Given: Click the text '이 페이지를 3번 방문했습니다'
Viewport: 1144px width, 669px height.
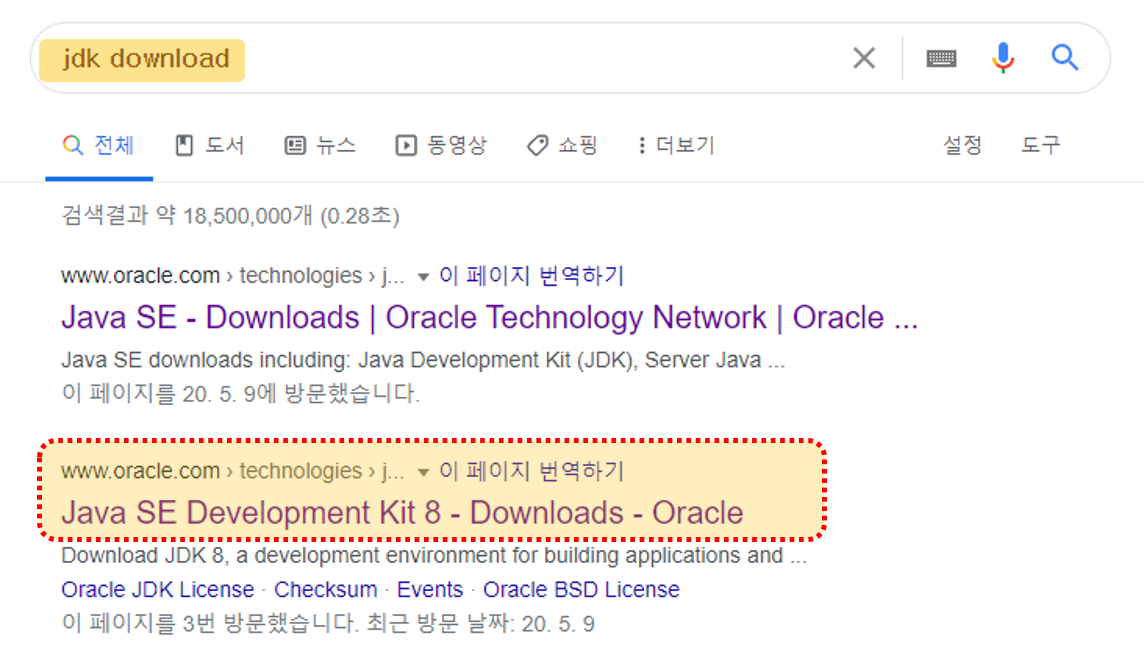Looking at the screenshot, I should click(x=210, y=624).
